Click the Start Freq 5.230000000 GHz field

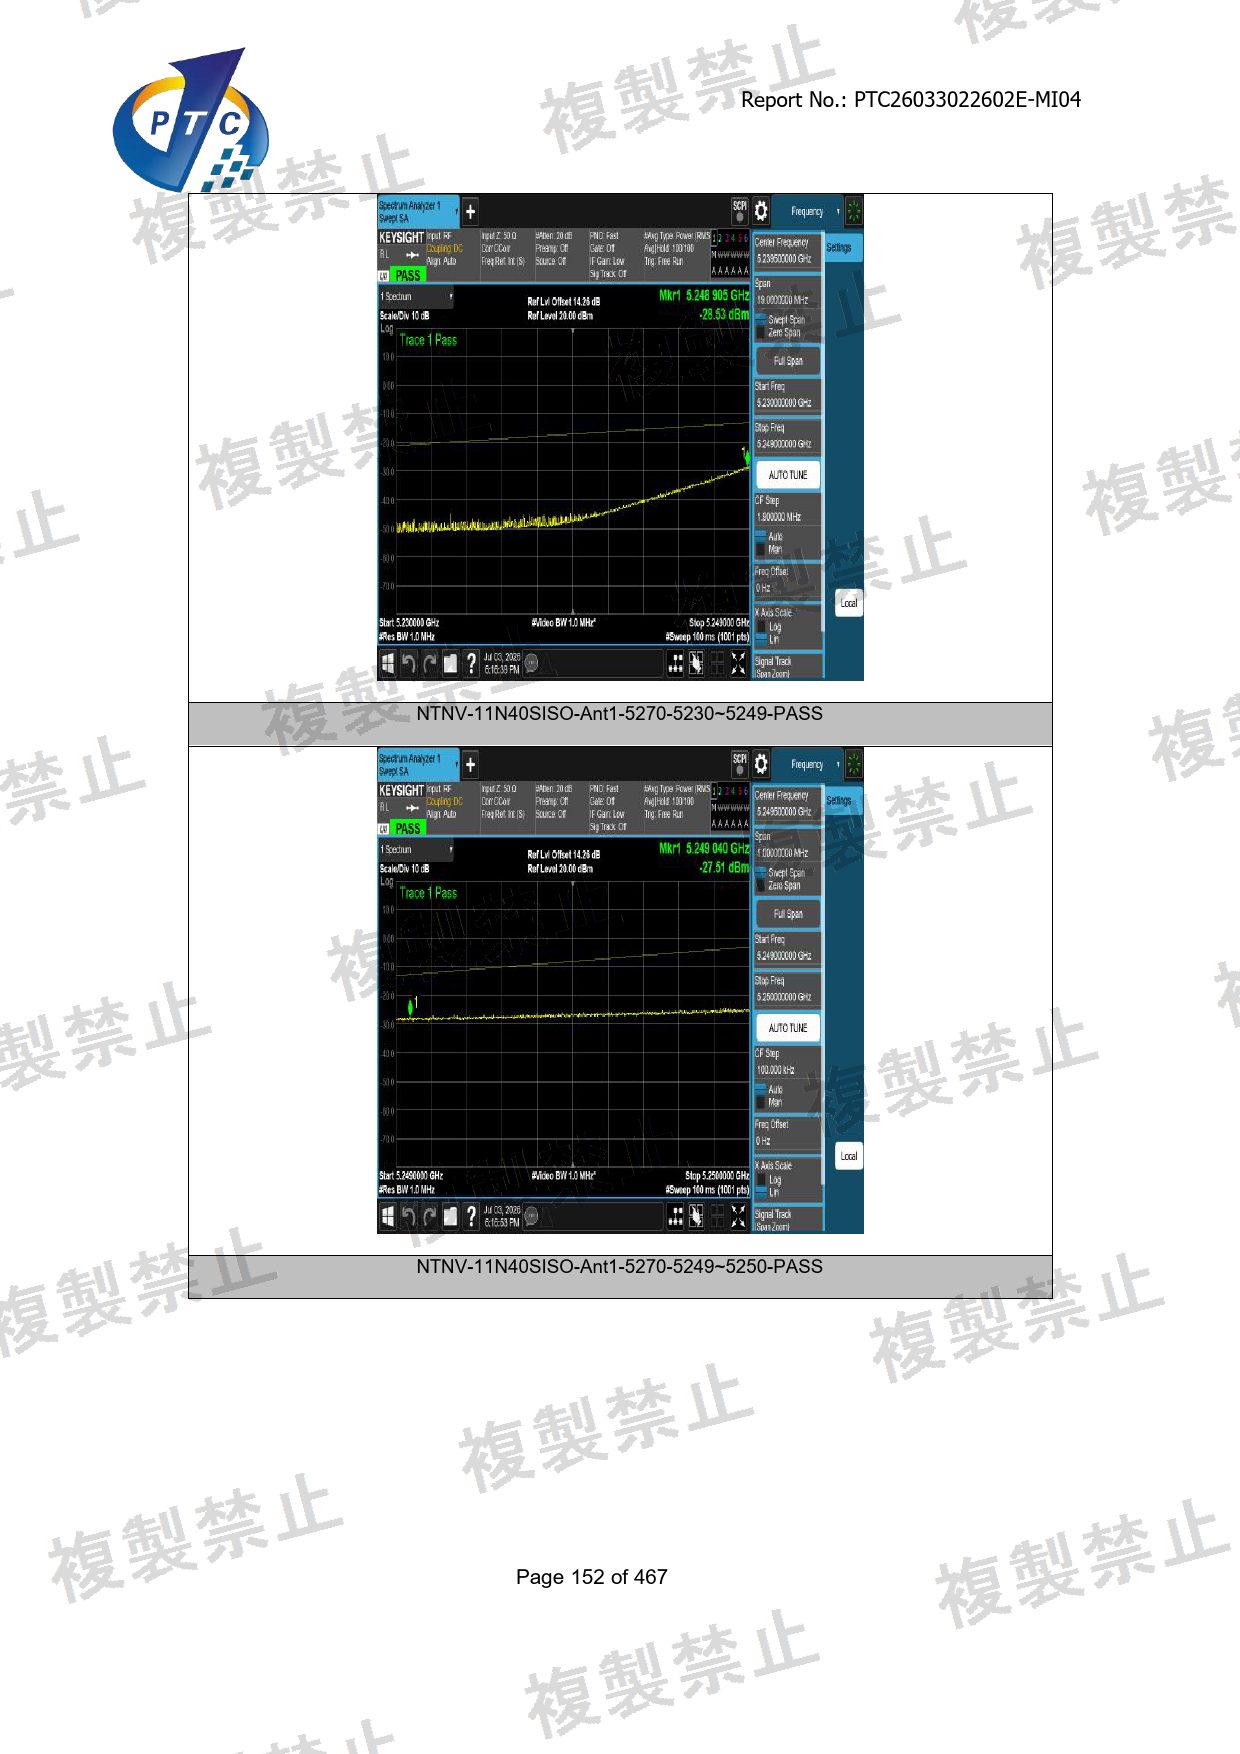click(787, 395)
